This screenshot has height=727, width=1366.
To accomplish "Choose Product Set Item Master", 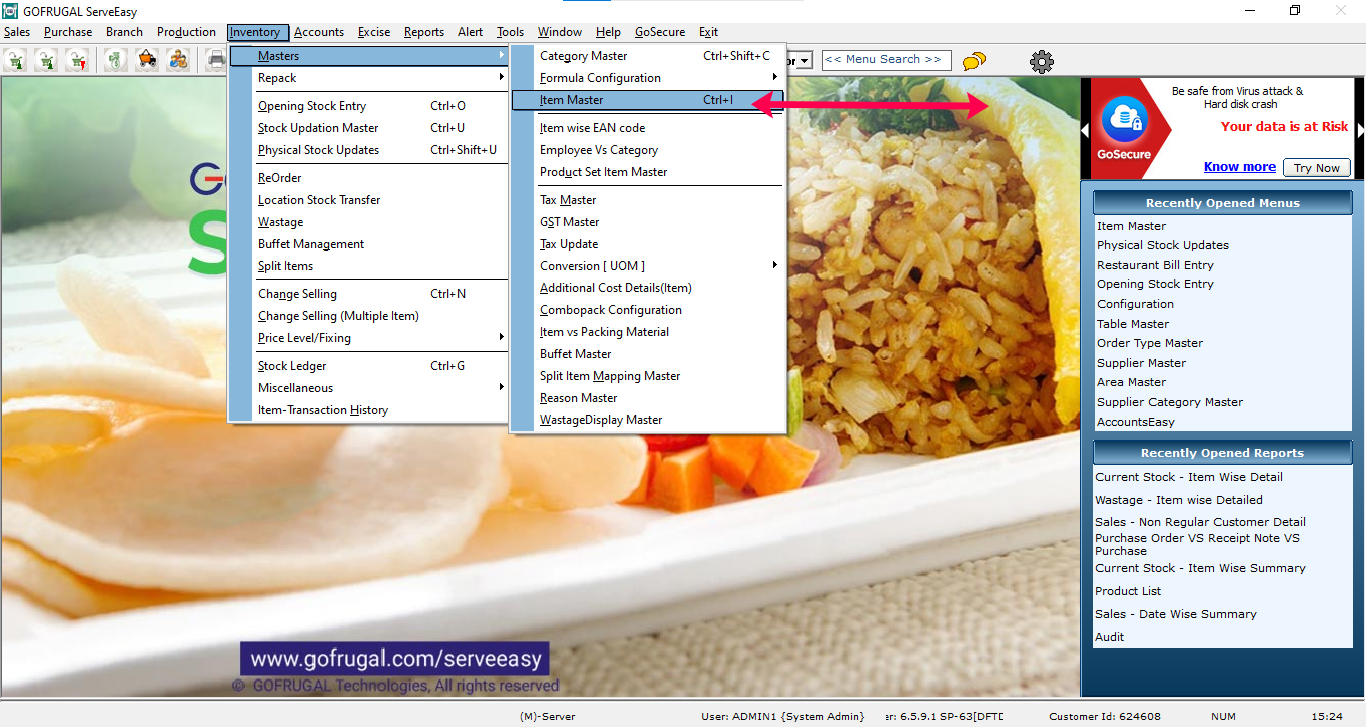I will 649,172.
